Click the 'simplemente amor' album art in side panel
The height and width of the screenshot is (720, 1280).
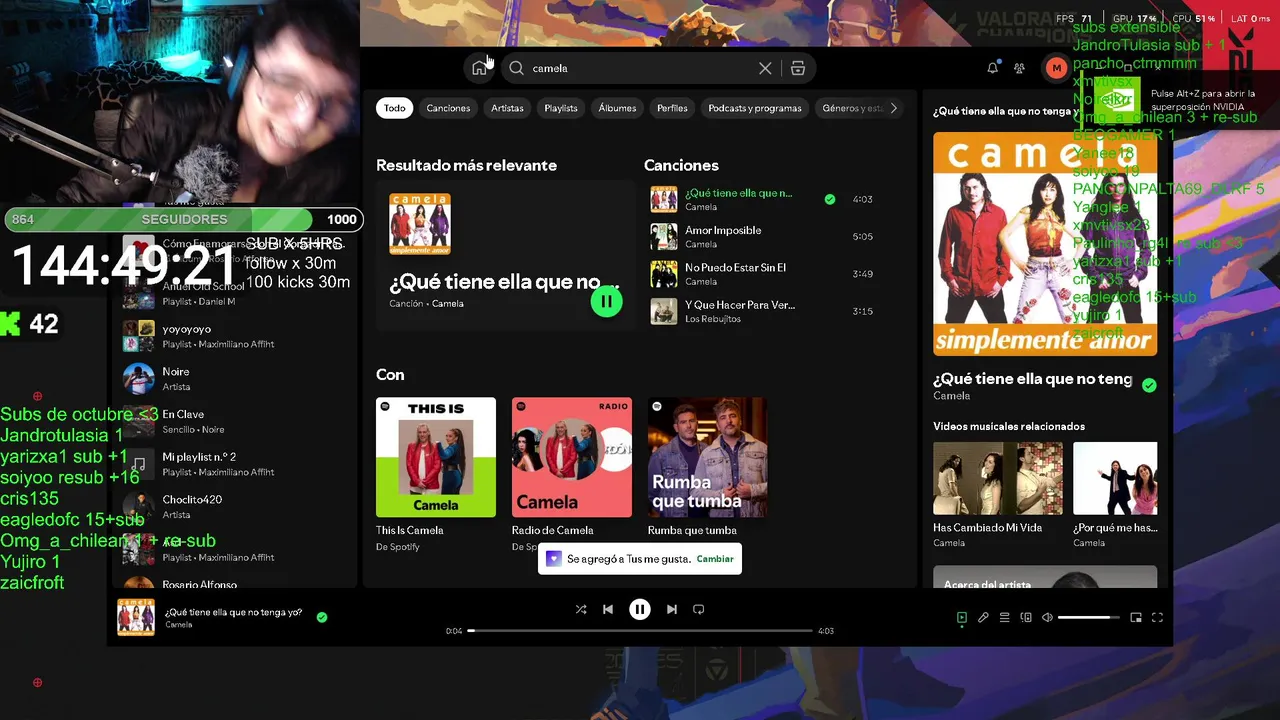[x=1045, y=244]
